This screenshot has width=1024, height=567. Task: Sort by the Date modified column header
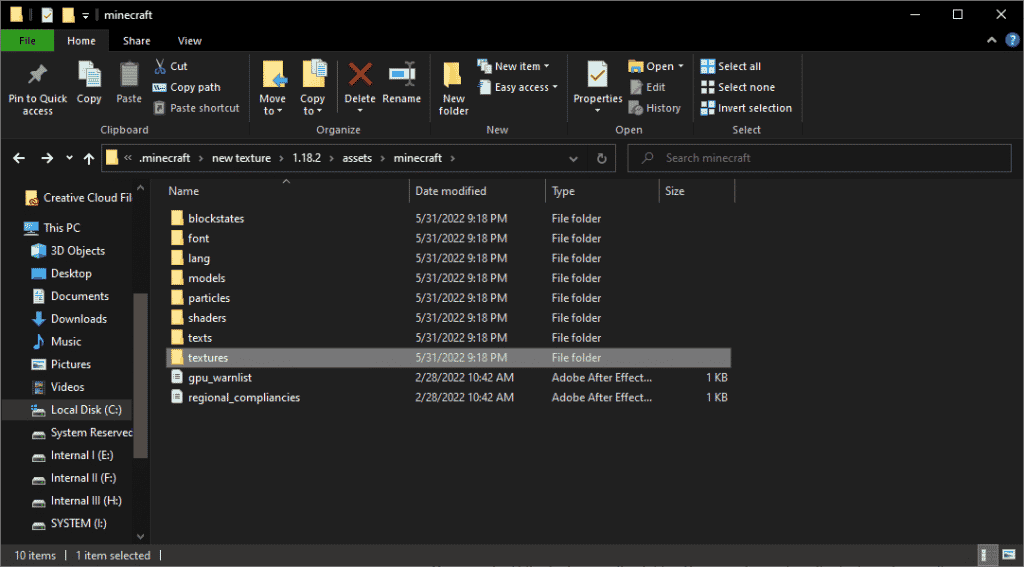point(477,191)
